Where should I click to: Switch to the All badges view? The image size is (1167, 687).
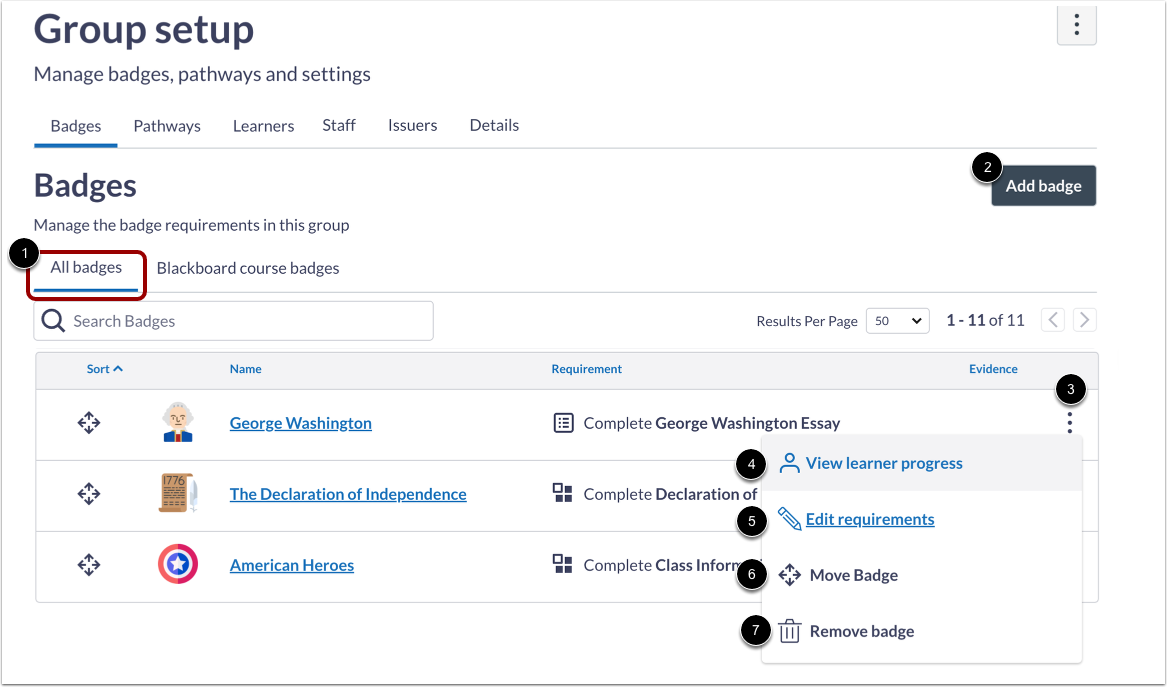(85, 268)
